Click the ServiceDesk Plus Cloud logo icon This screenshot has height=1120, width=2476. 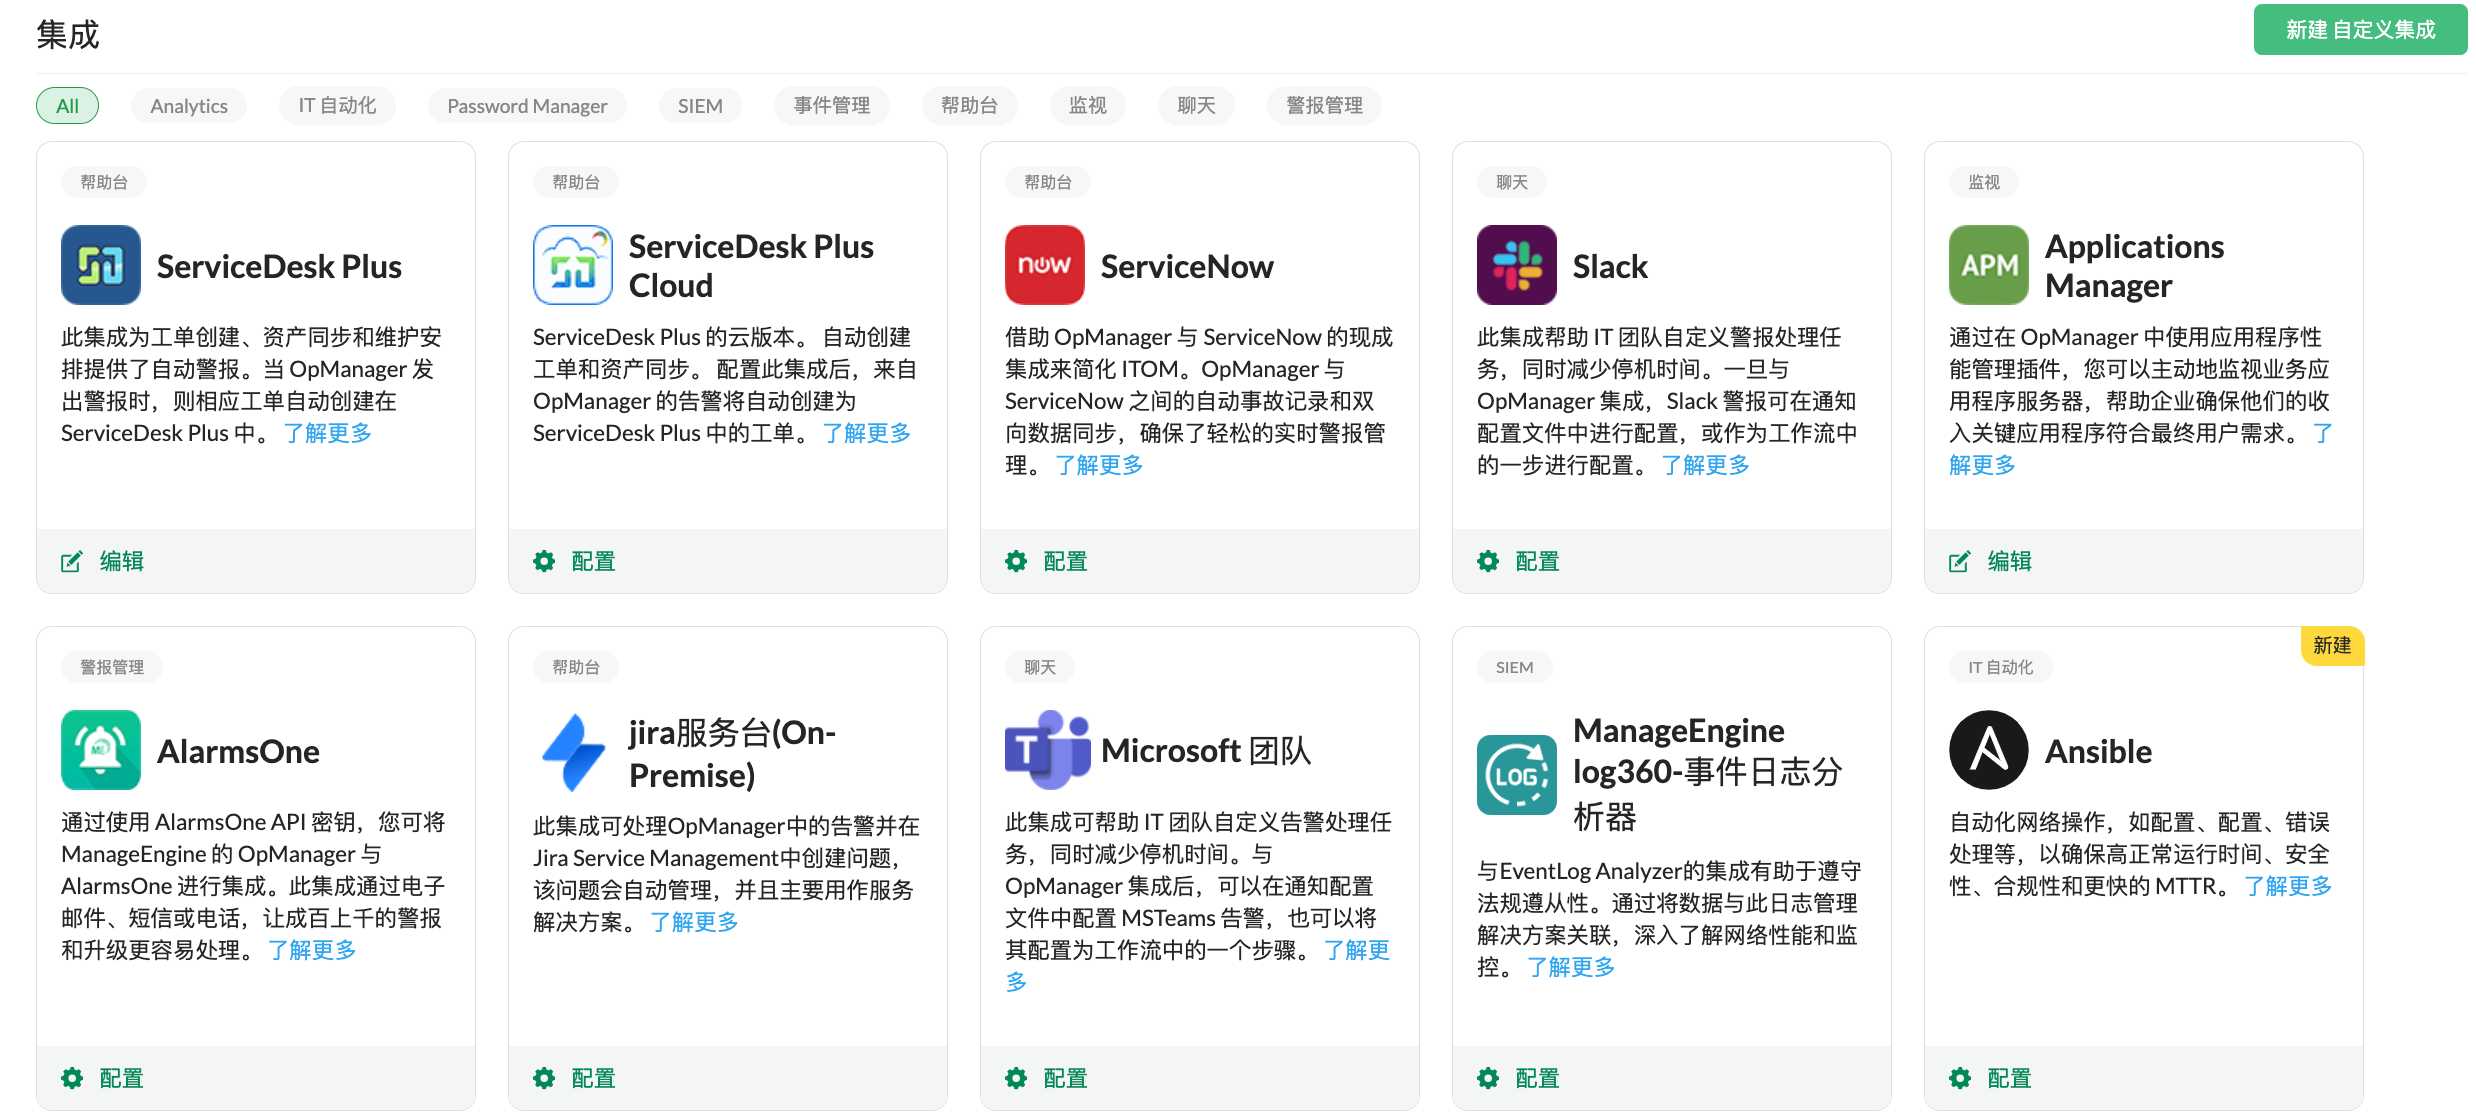573,264
